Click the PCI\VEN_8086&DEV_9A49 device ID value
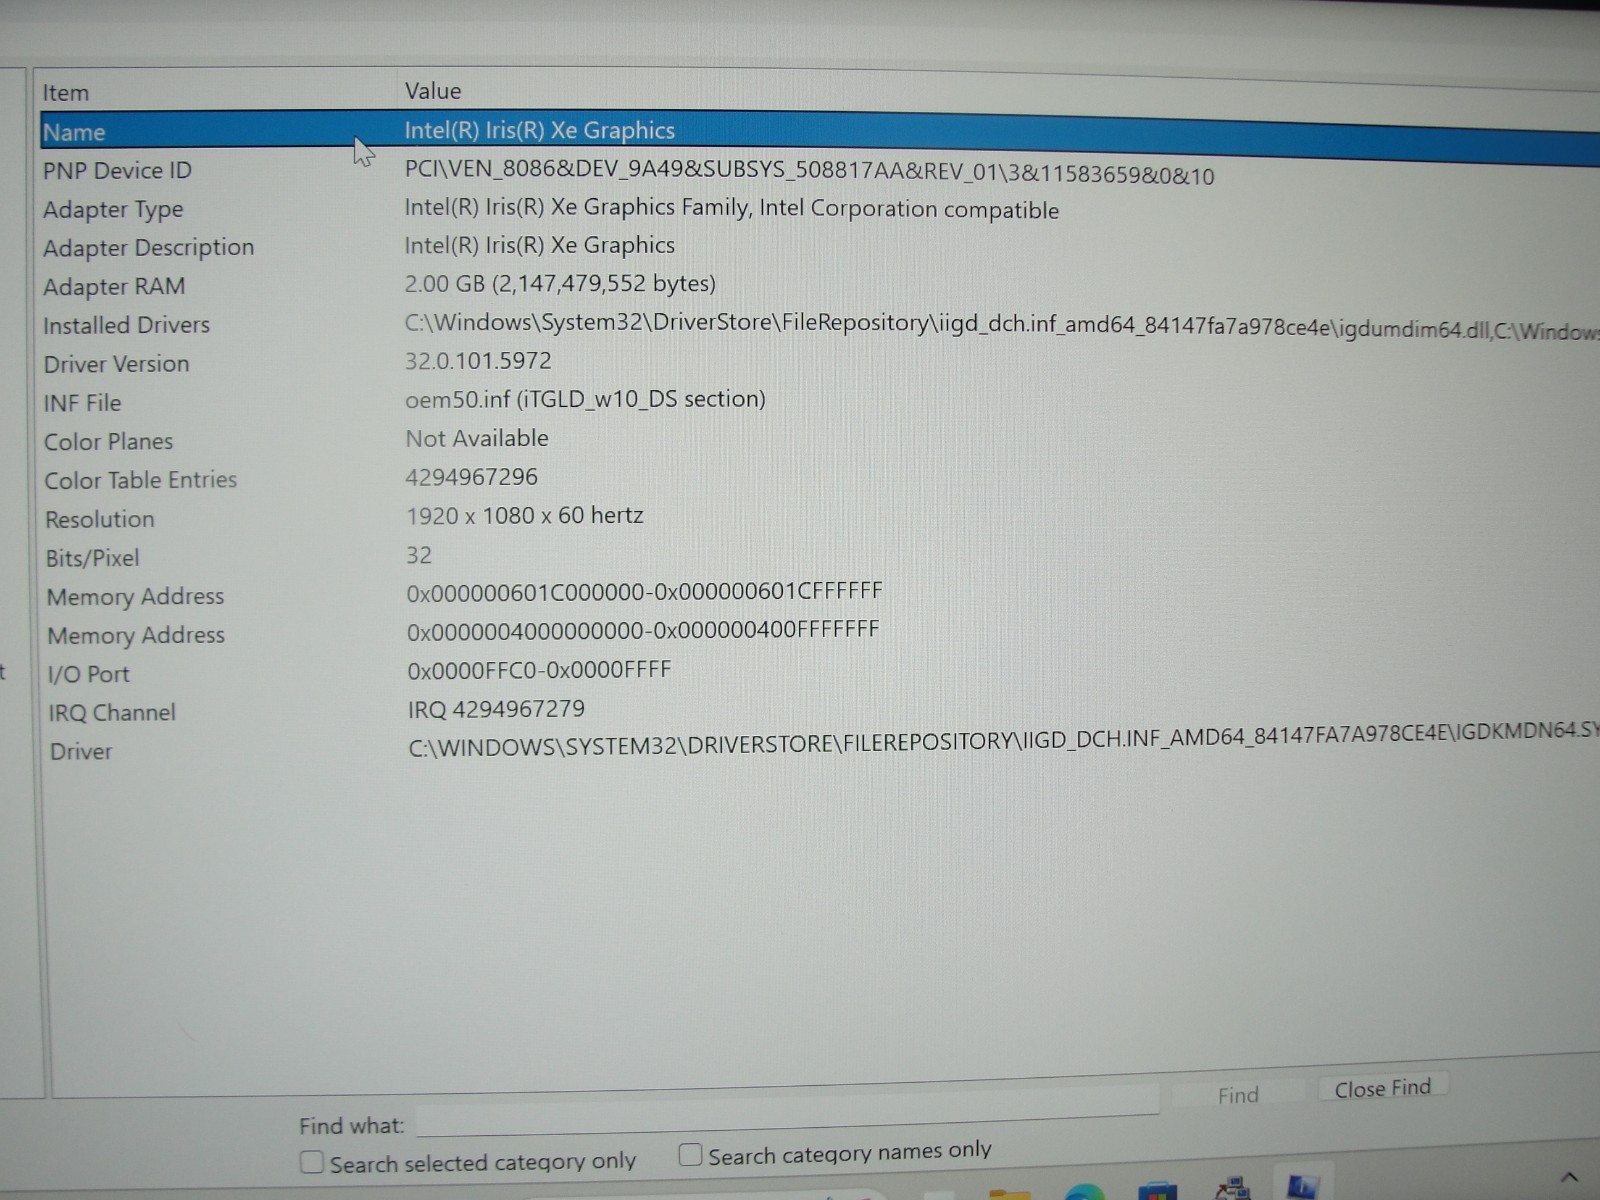The height and width of the screenshot is (1200, 1600). [x=810, y=172]
